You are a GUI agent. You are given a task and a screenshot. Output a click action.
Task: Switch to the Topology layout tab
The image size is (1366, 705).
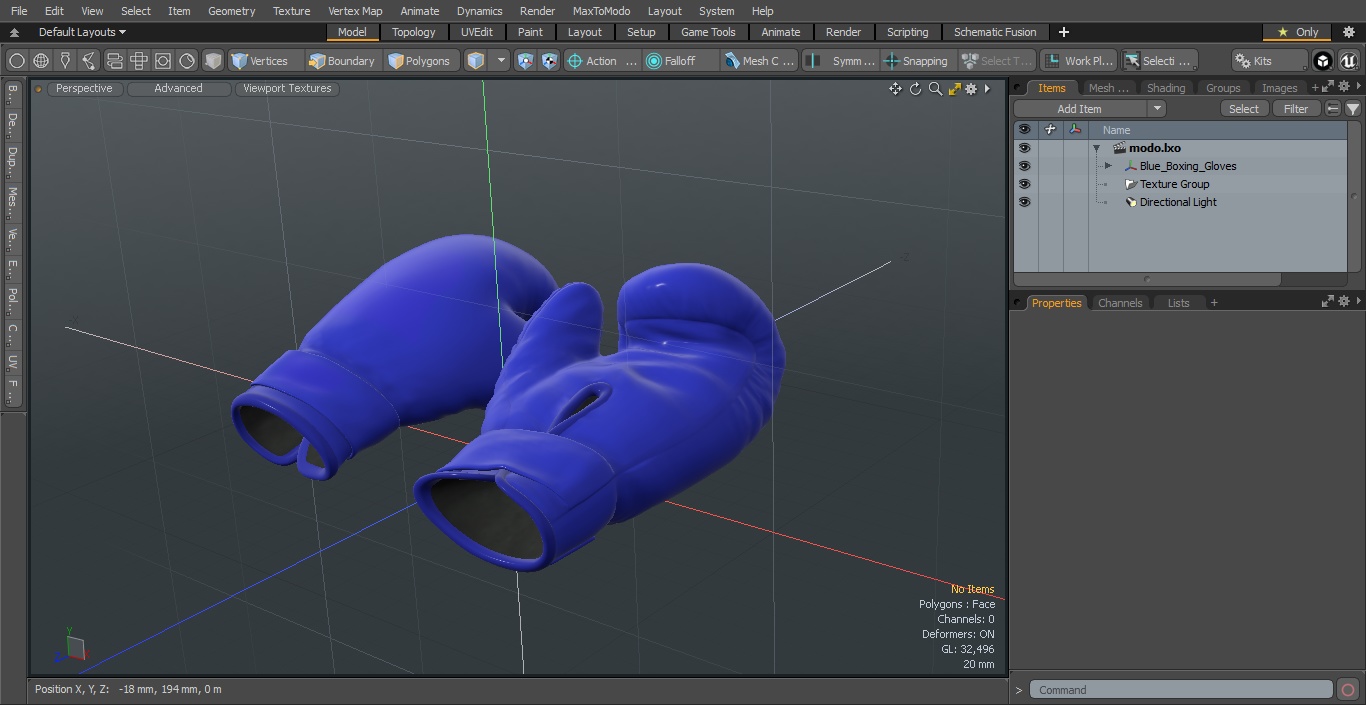413,32
